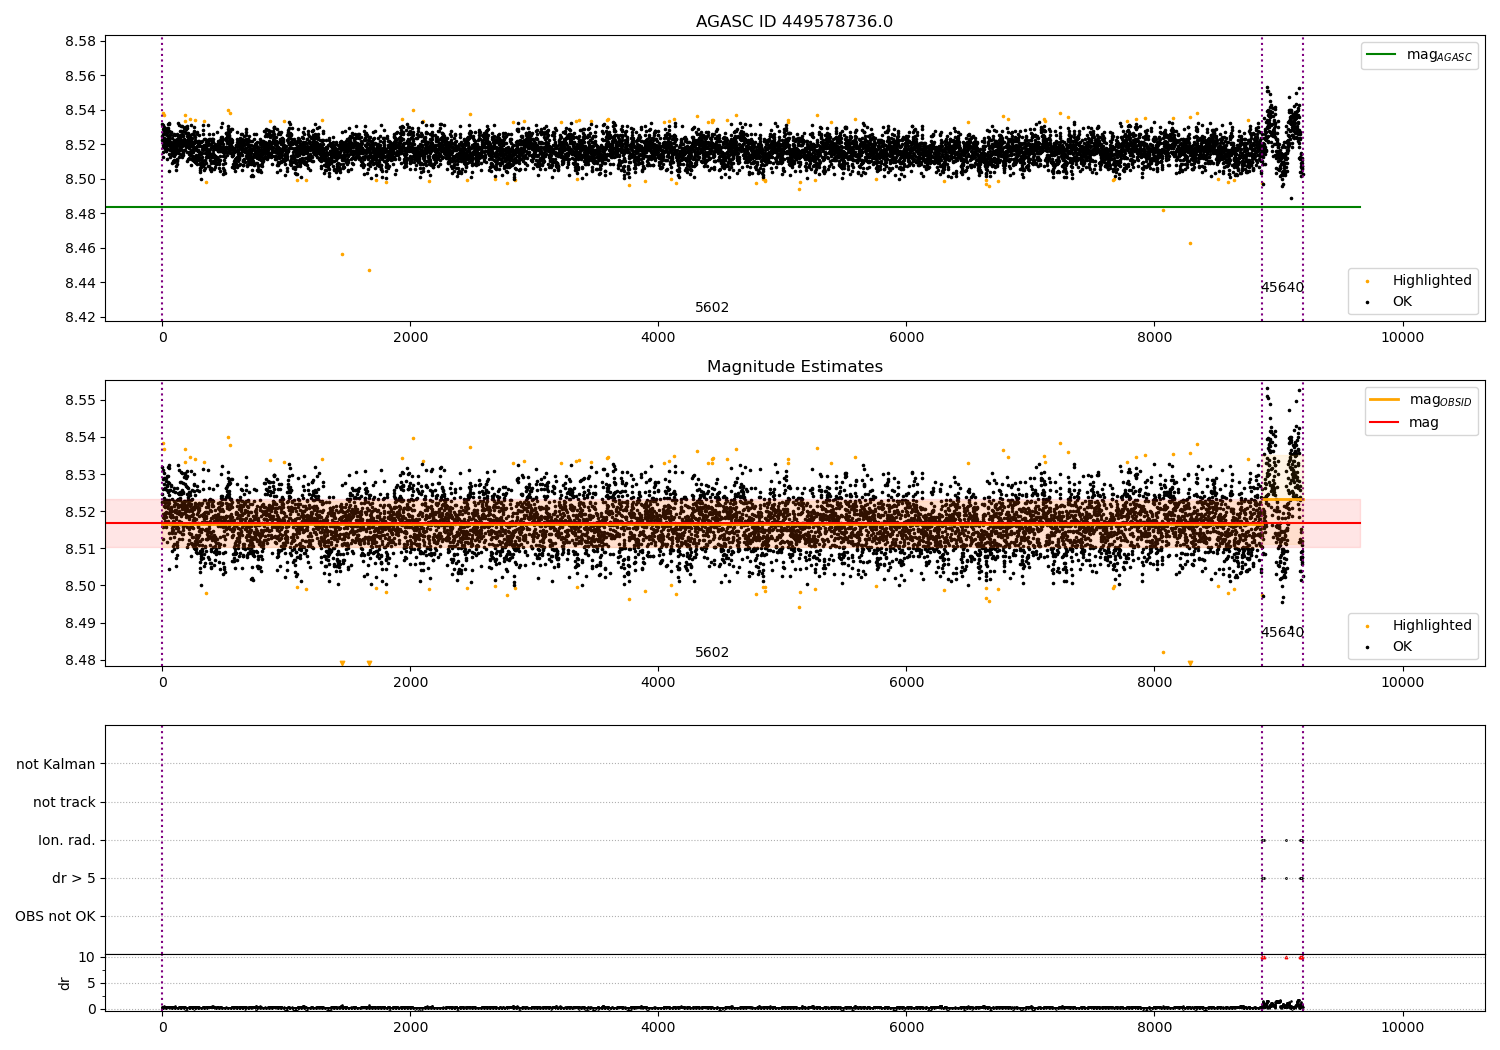Click the '5602' label in Magnitude Estimates plot
The height and width of the screenshot is (1050, 1500).
712,653
